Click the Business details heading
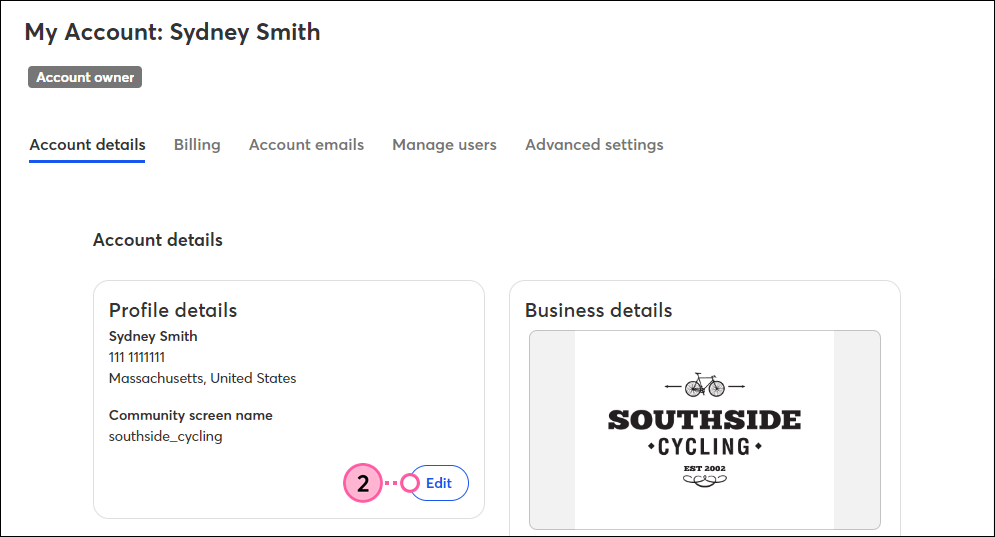The image size is (995, 537). coord(598,310)
